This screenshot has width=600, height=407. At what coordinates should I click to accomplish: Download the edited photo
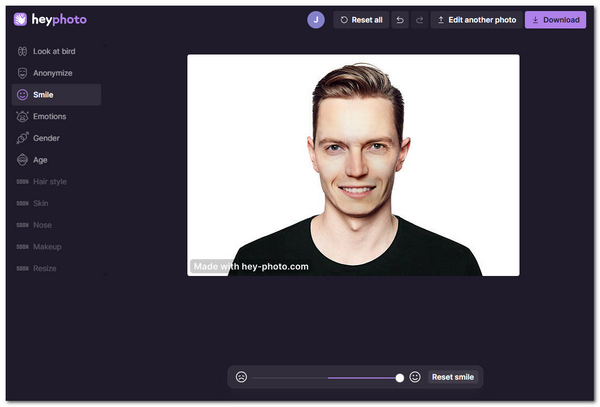click(555, 20)
